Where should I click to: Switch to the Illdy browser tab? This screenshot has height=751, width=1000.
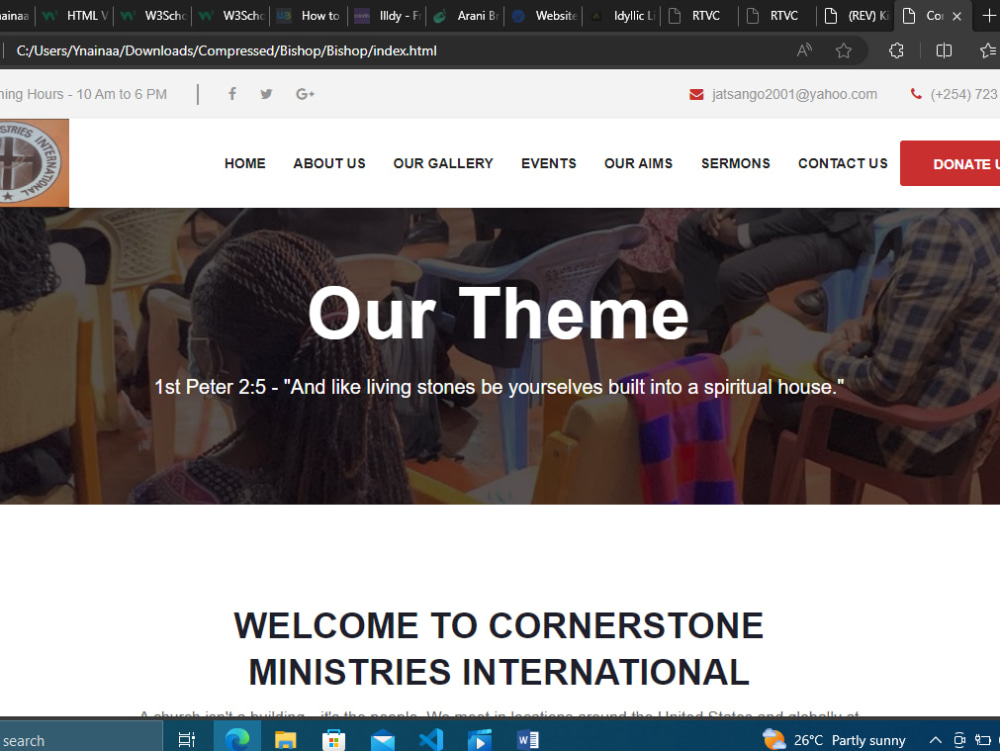coord(386,16)
